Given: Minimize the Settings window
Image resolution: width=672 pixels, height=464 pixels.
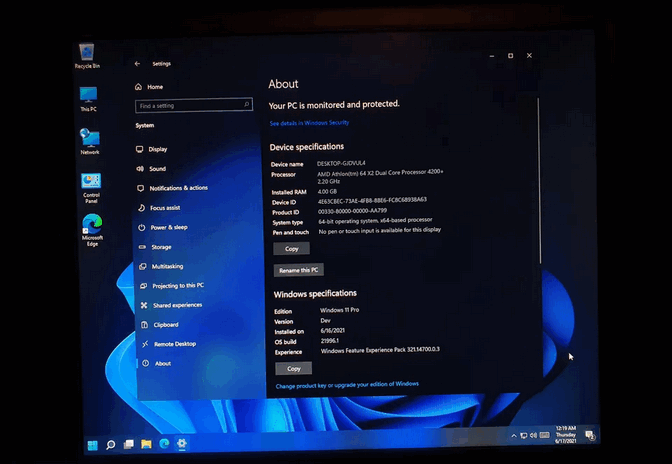Looking at the screenshot, I should click(492, 56).
